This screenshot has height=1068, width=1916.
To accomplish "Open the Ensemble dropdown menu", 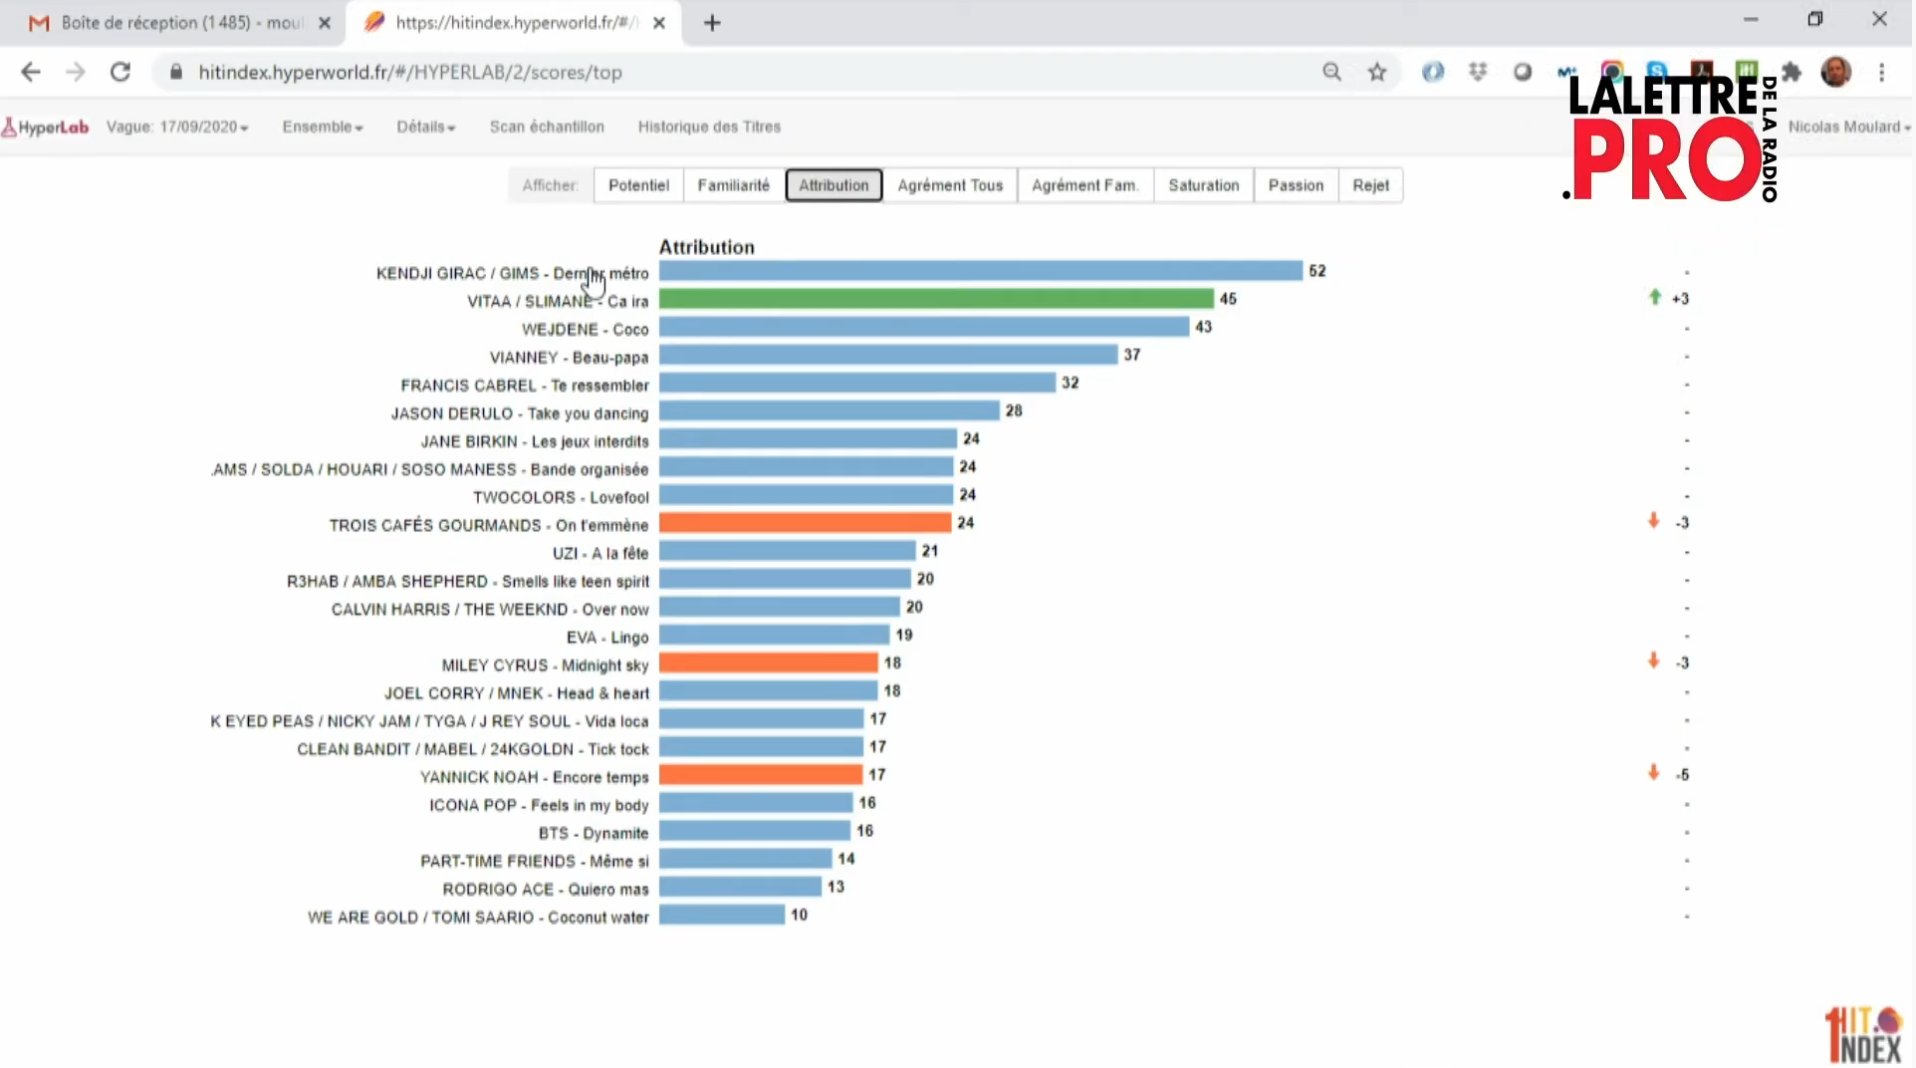I will (322, 127).
